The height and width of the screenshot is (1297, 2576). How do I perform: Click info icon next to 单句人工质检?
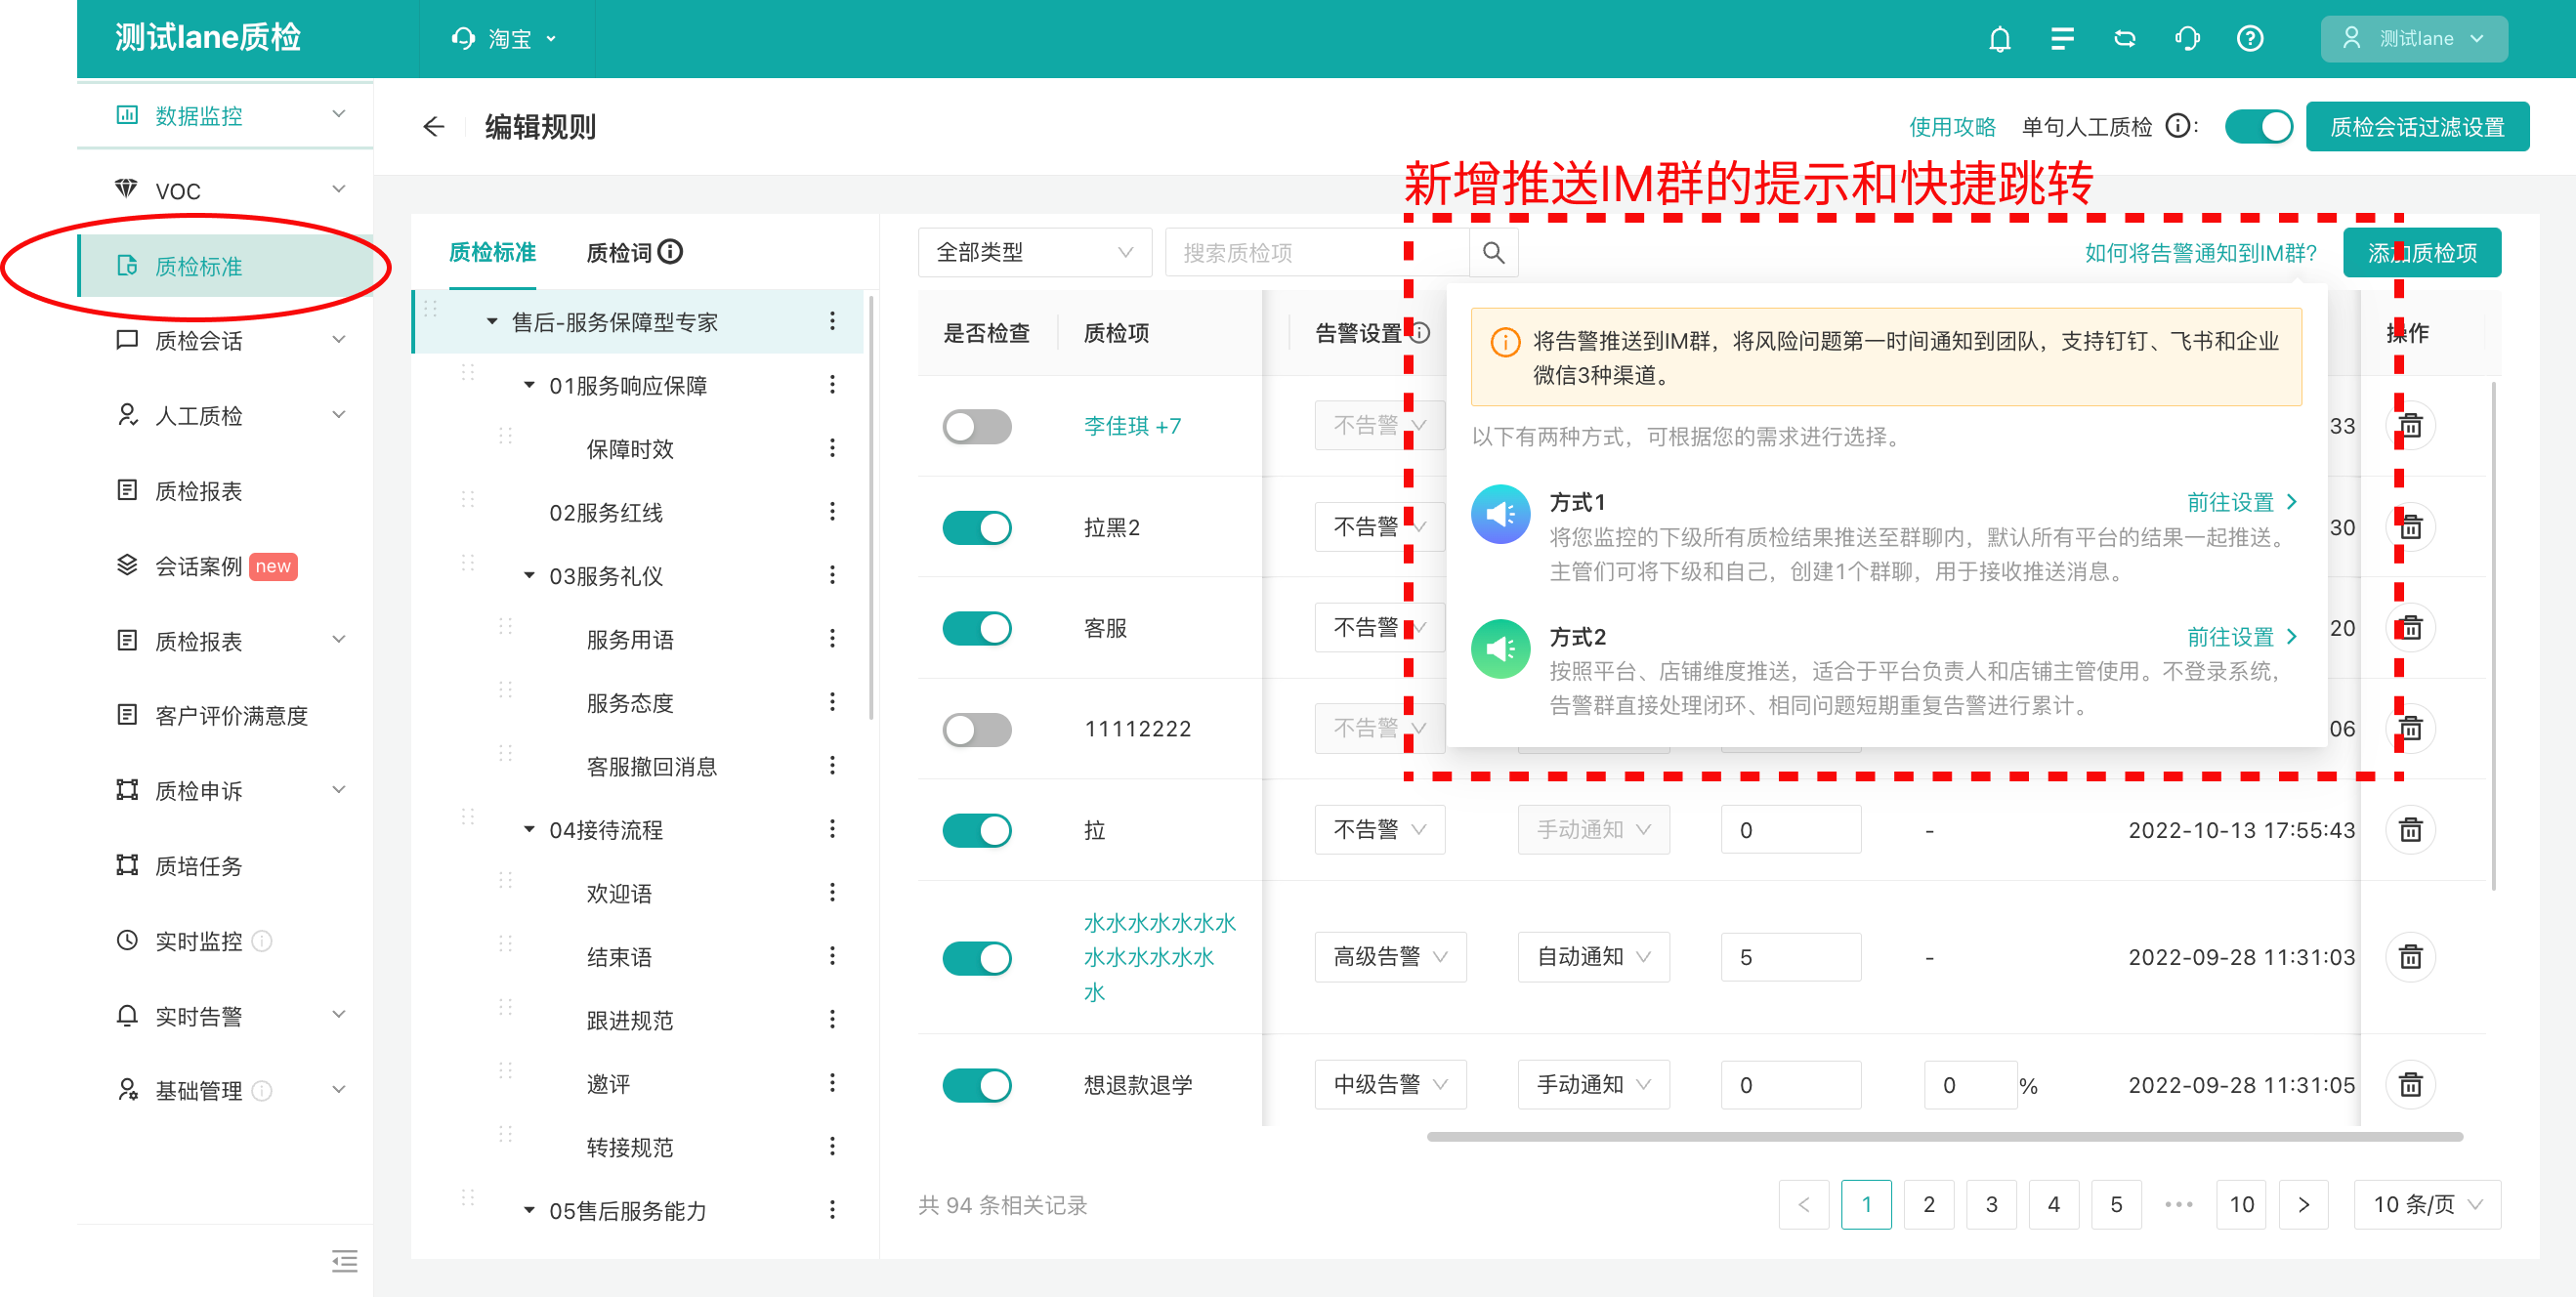click(2177, 127)
